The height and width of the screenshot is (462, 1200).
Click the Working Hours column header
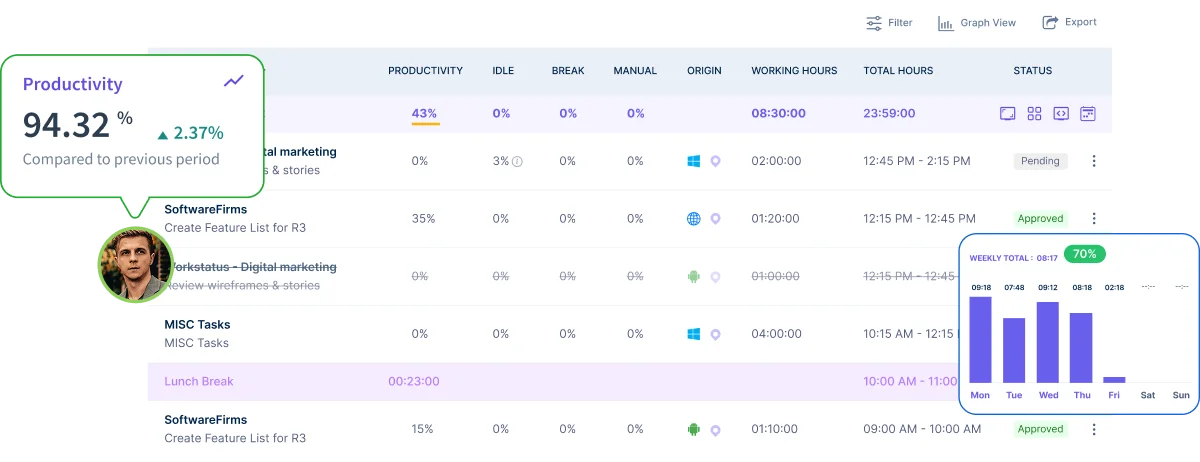794,71
